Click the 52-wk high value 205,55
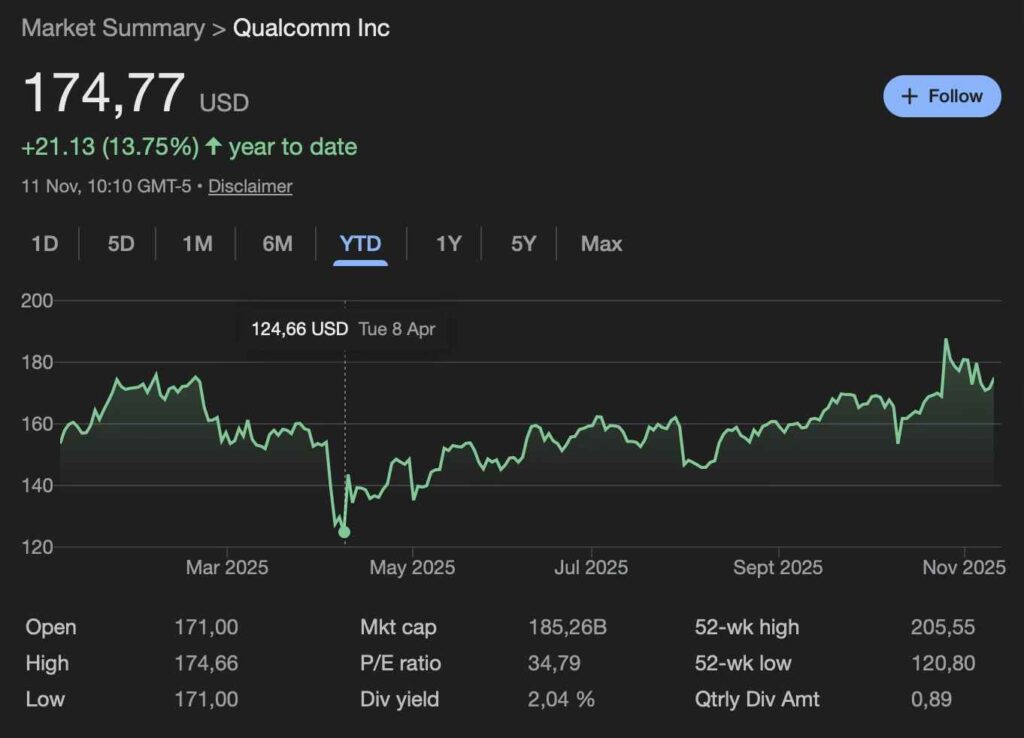The image size is (1024, 738). click(946, 627)
